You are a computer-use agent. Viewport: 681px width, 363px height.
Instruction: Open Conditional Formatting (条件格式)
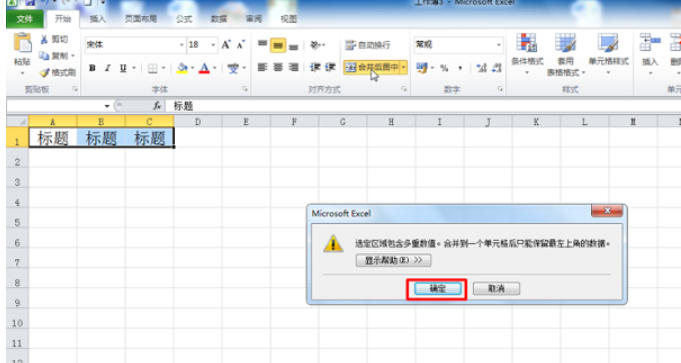(527, 53)
